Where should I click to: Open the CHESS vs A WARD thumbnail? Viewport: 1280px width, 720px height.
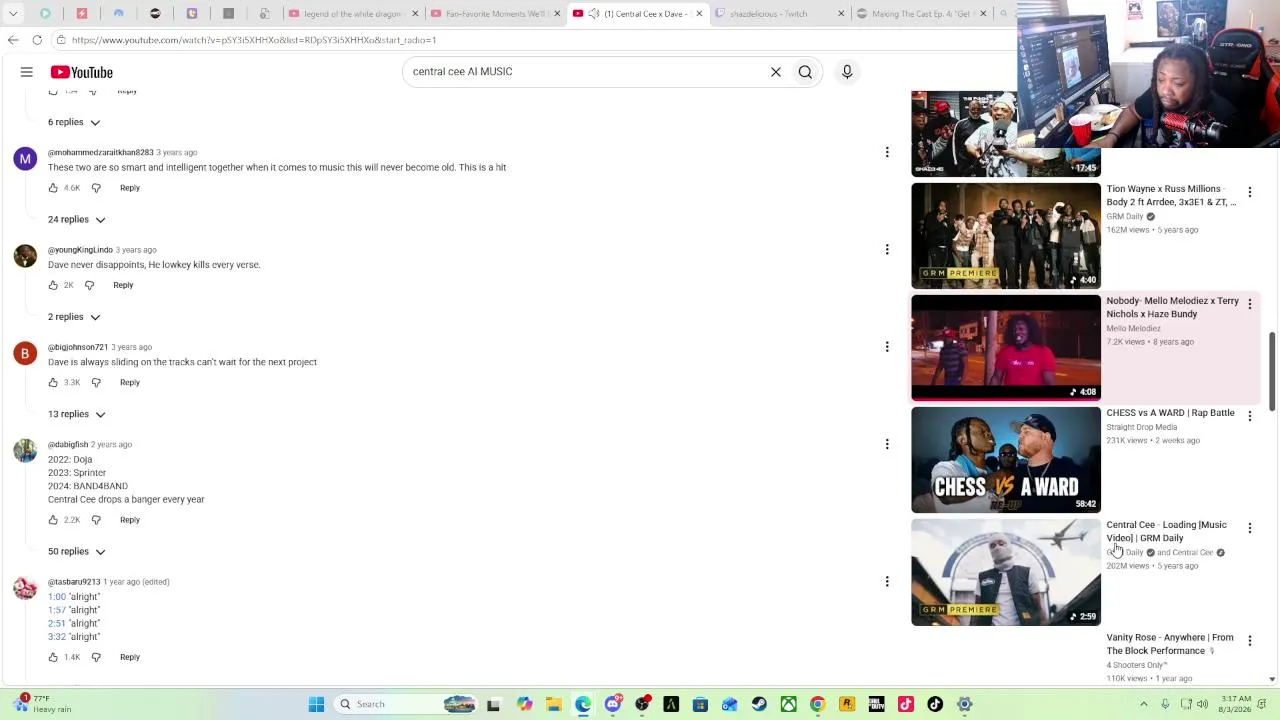pos(1006,460)
